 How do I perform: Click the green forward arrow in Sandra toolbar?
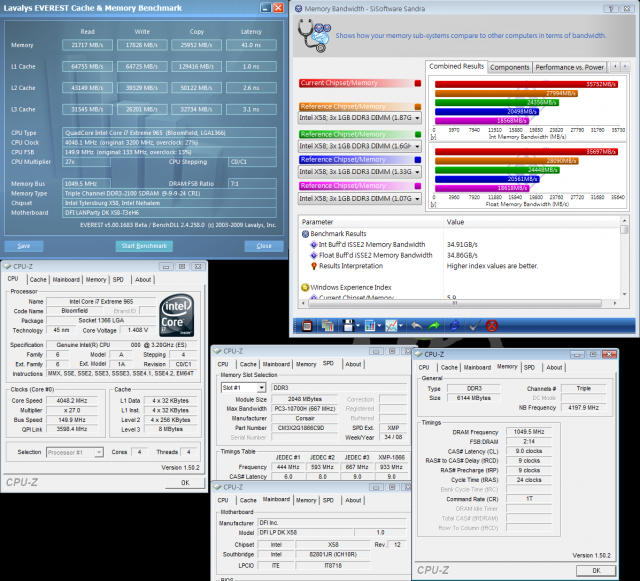point(434,326)
